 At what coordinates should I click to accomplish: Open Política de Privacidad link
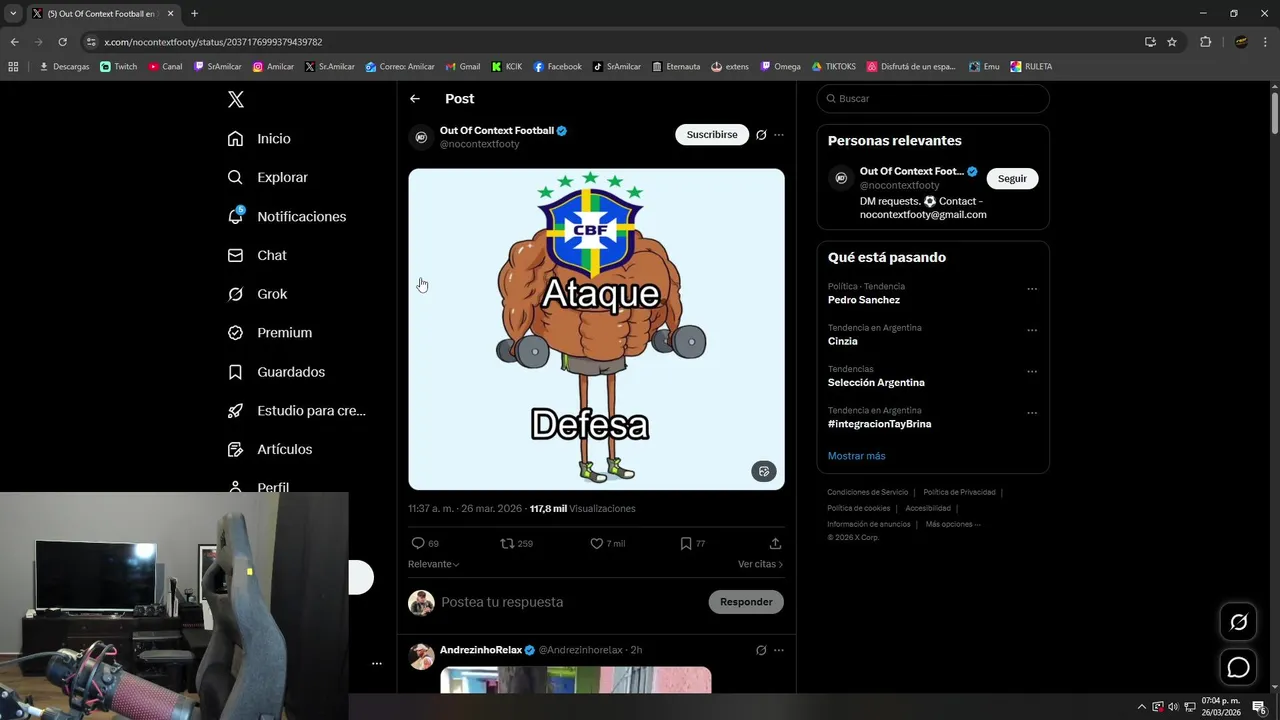point(959,492)
